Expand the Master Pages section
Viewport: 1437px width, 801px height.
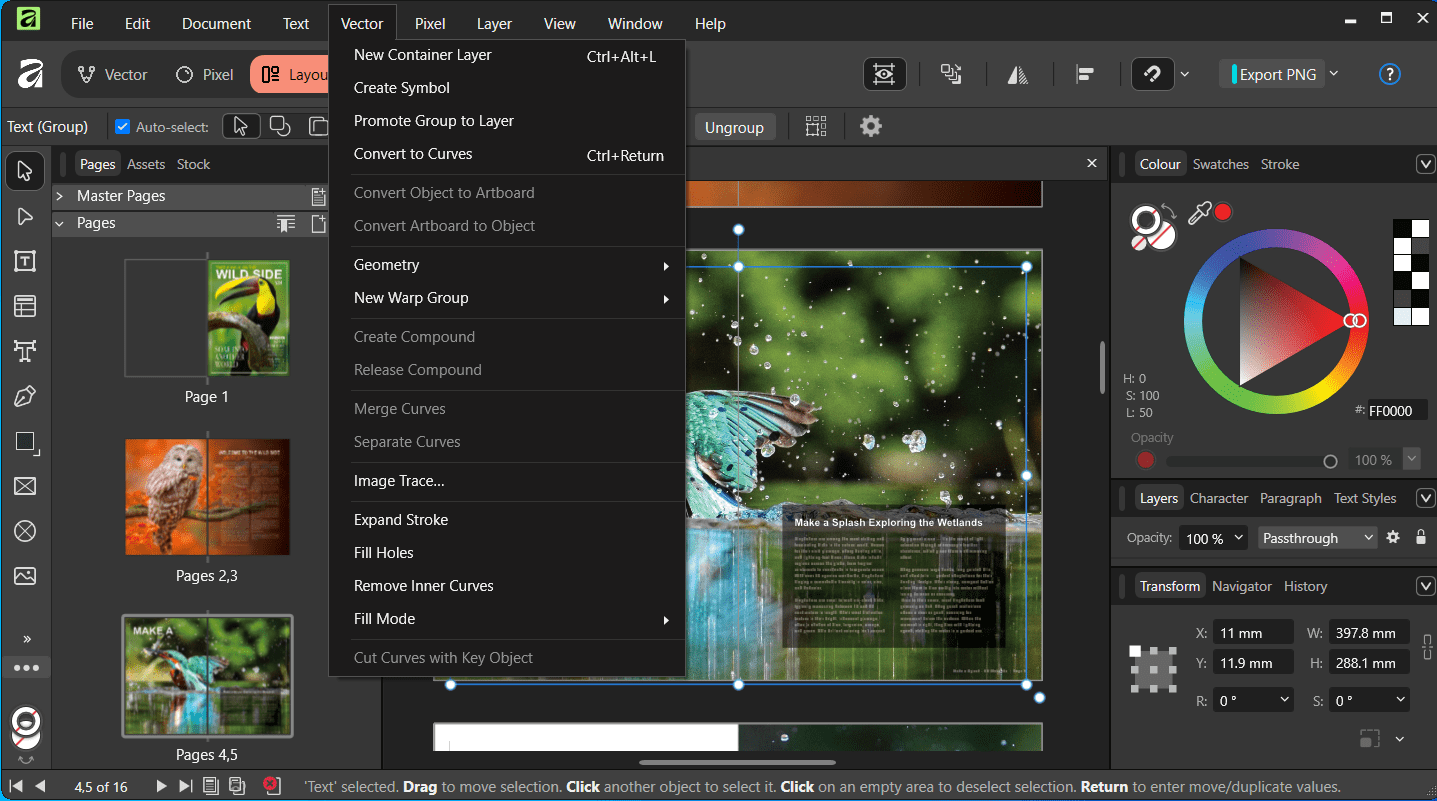[60, 196]
